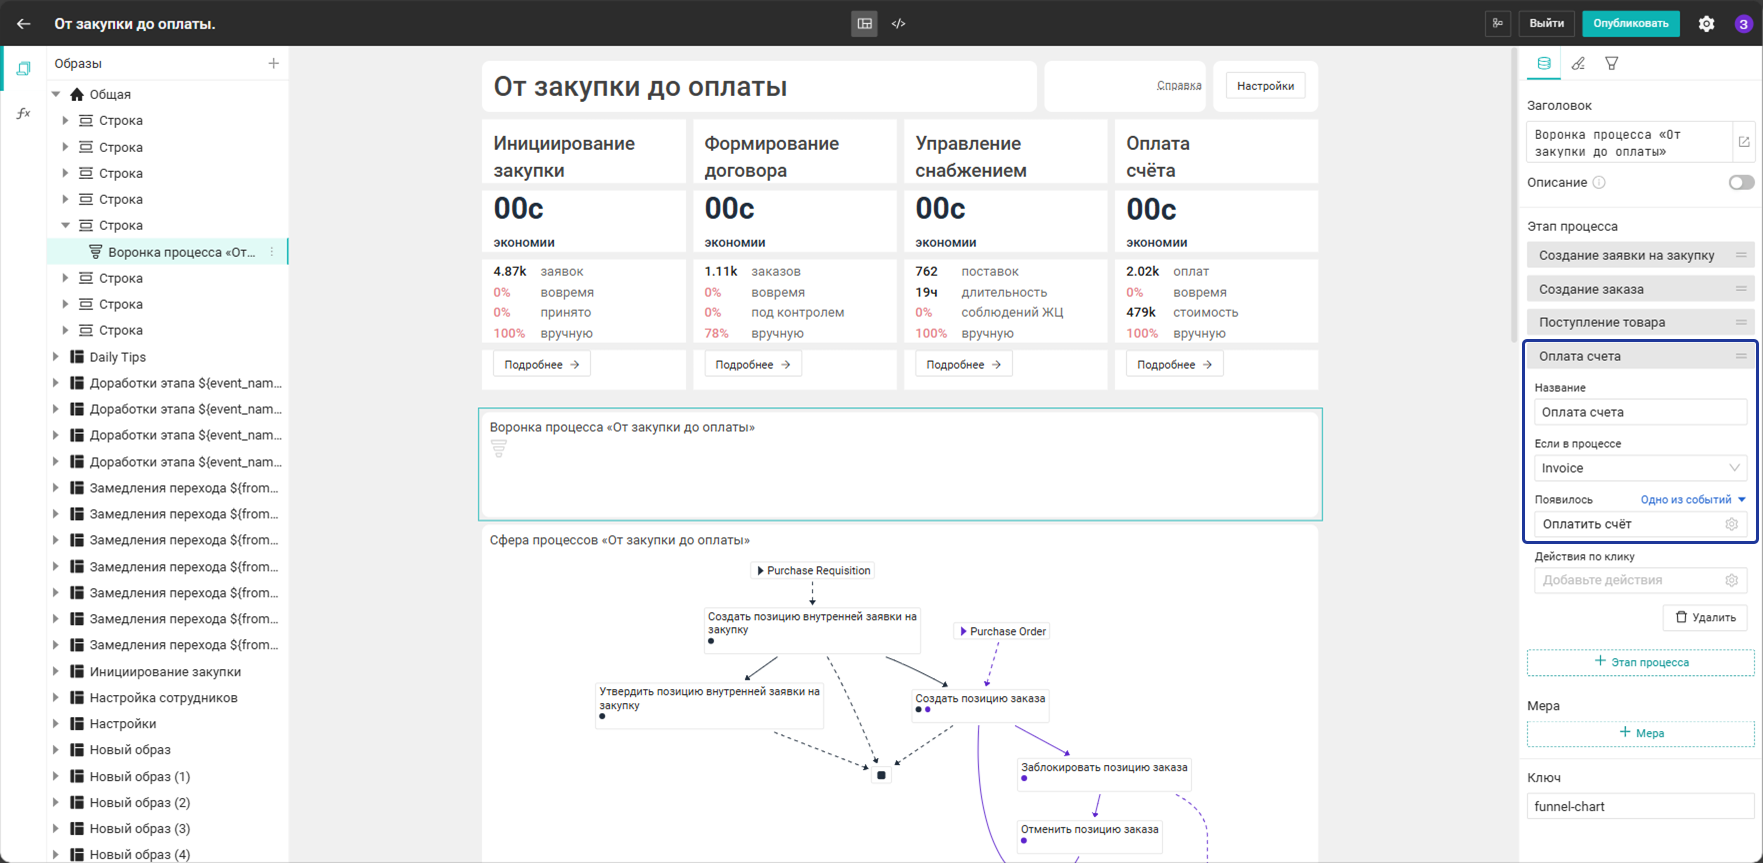Add a new sheet with plus icon

(x=273, y=63)
